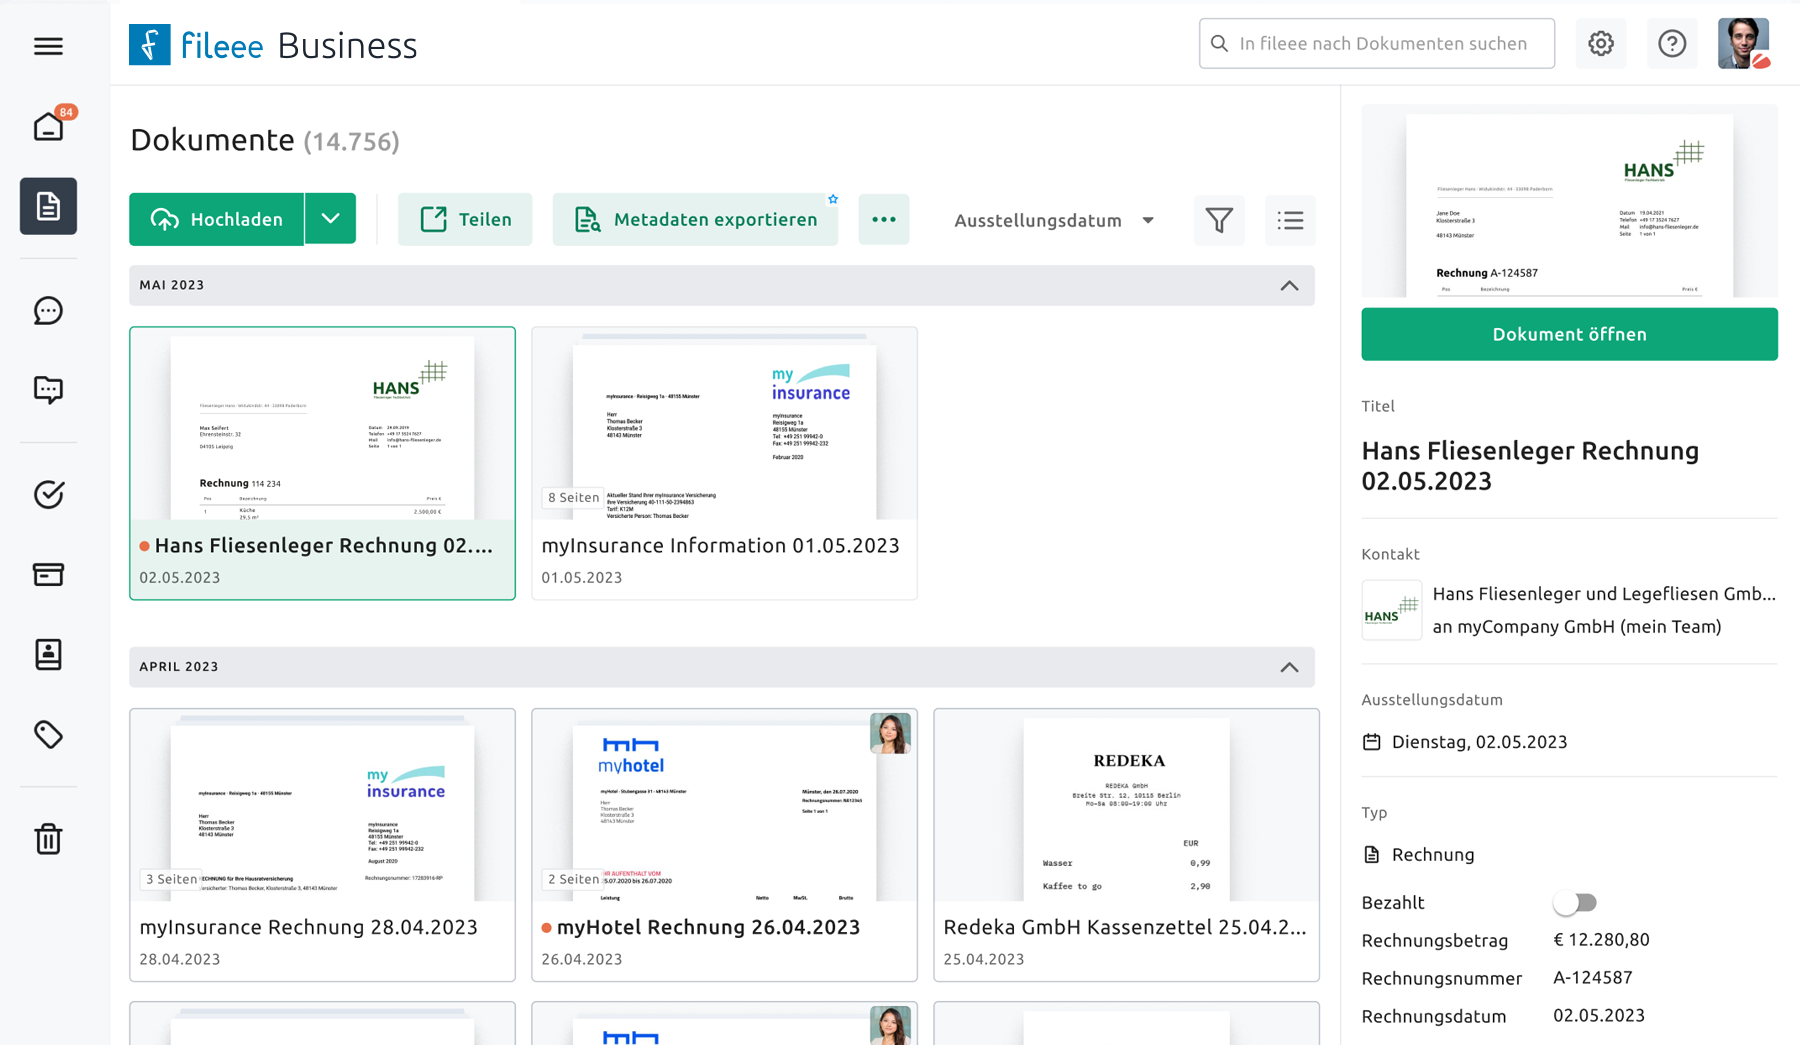1800x1045 pixels.
Task: Open the tags label sidebar icon
Action: (48, 735)
